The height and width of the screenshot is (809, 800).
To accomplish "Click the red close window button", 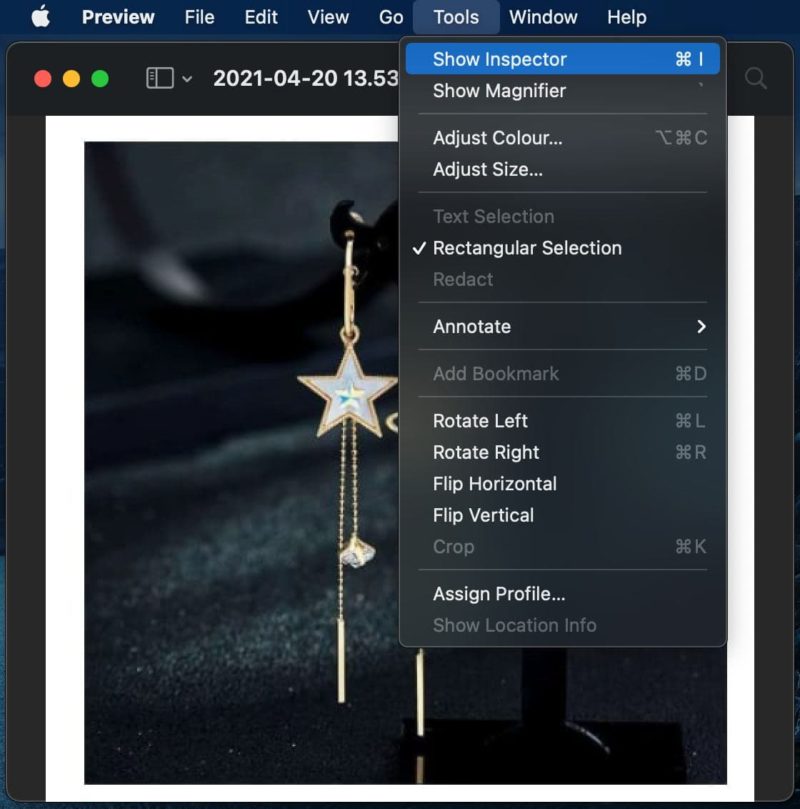I will (42, 78).
